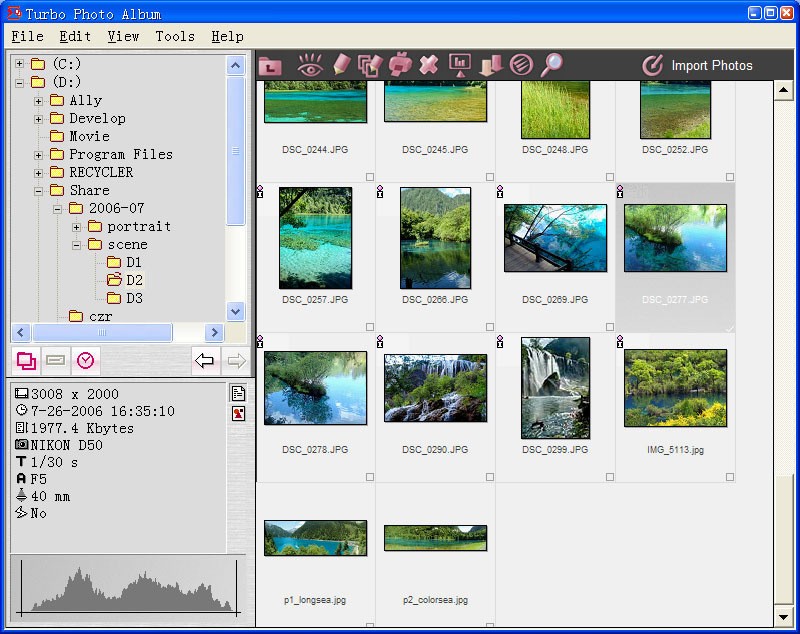Image resolution: width=800 pixels, height=634 pixels.
Task: Click the eye view icon in toolbar
Action: point(310,66)
